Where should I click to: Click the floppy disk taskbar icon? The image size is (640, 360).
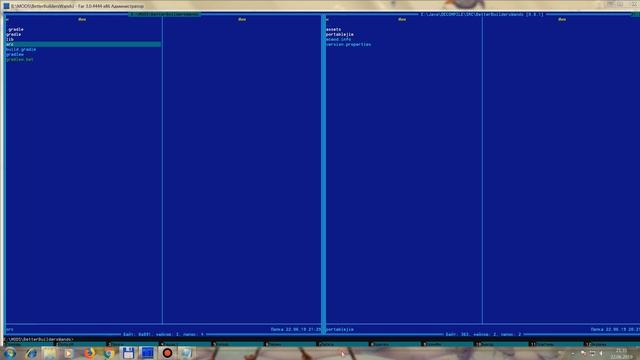click(128, 353)
